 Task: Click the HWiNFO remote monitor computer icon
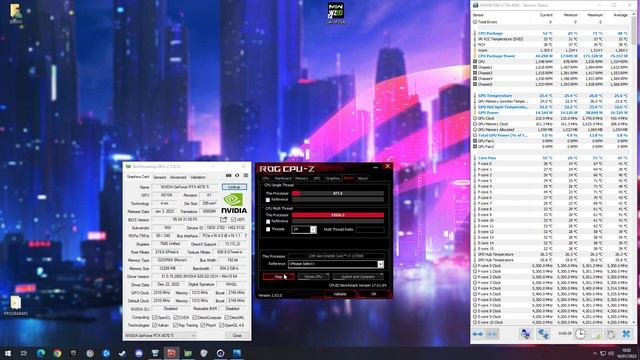click(525, 334)
